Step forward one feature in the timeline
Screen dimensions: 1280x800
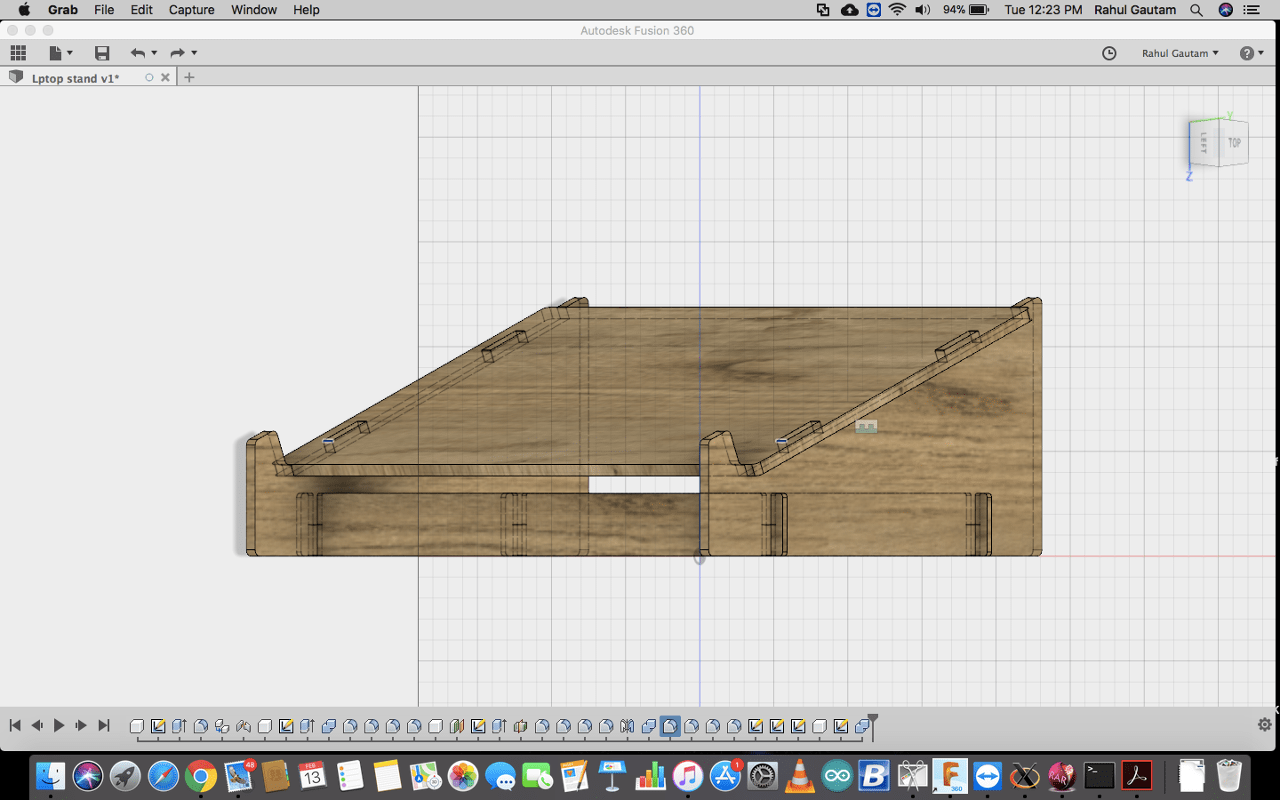coord(81,725)
